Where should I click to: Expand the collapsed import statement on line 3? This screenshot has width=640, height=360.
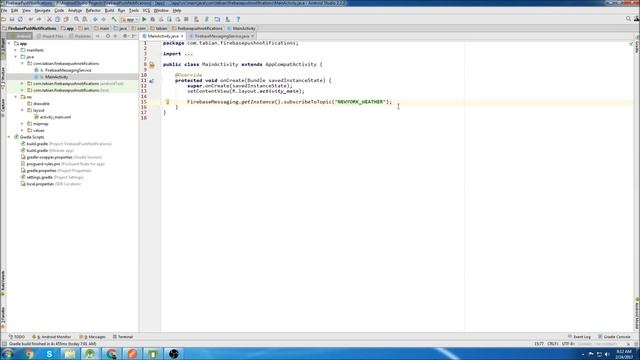[188, 54]
